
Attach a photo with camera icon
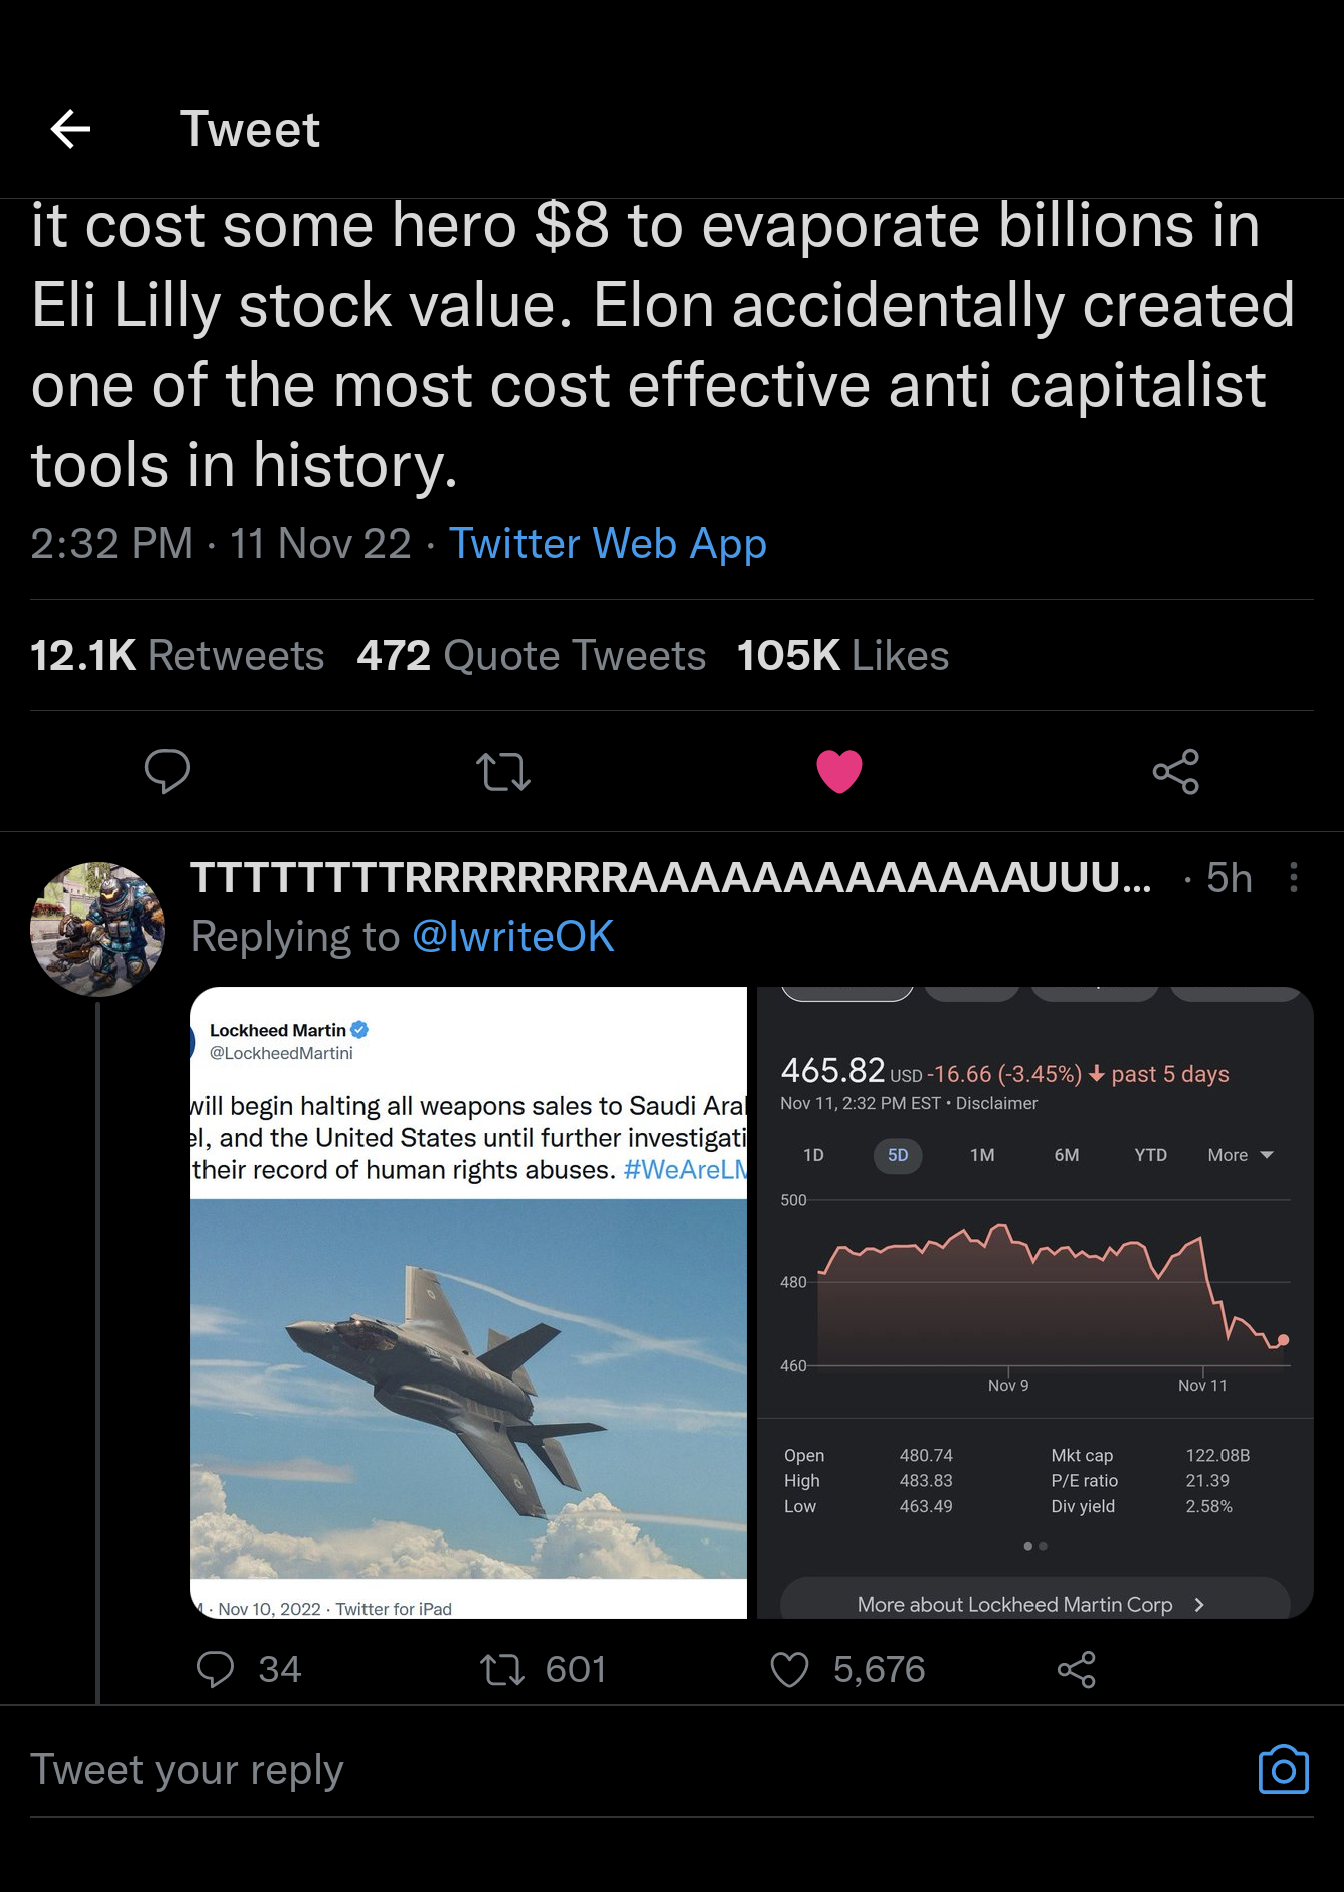click(x=1284, y=1770)
